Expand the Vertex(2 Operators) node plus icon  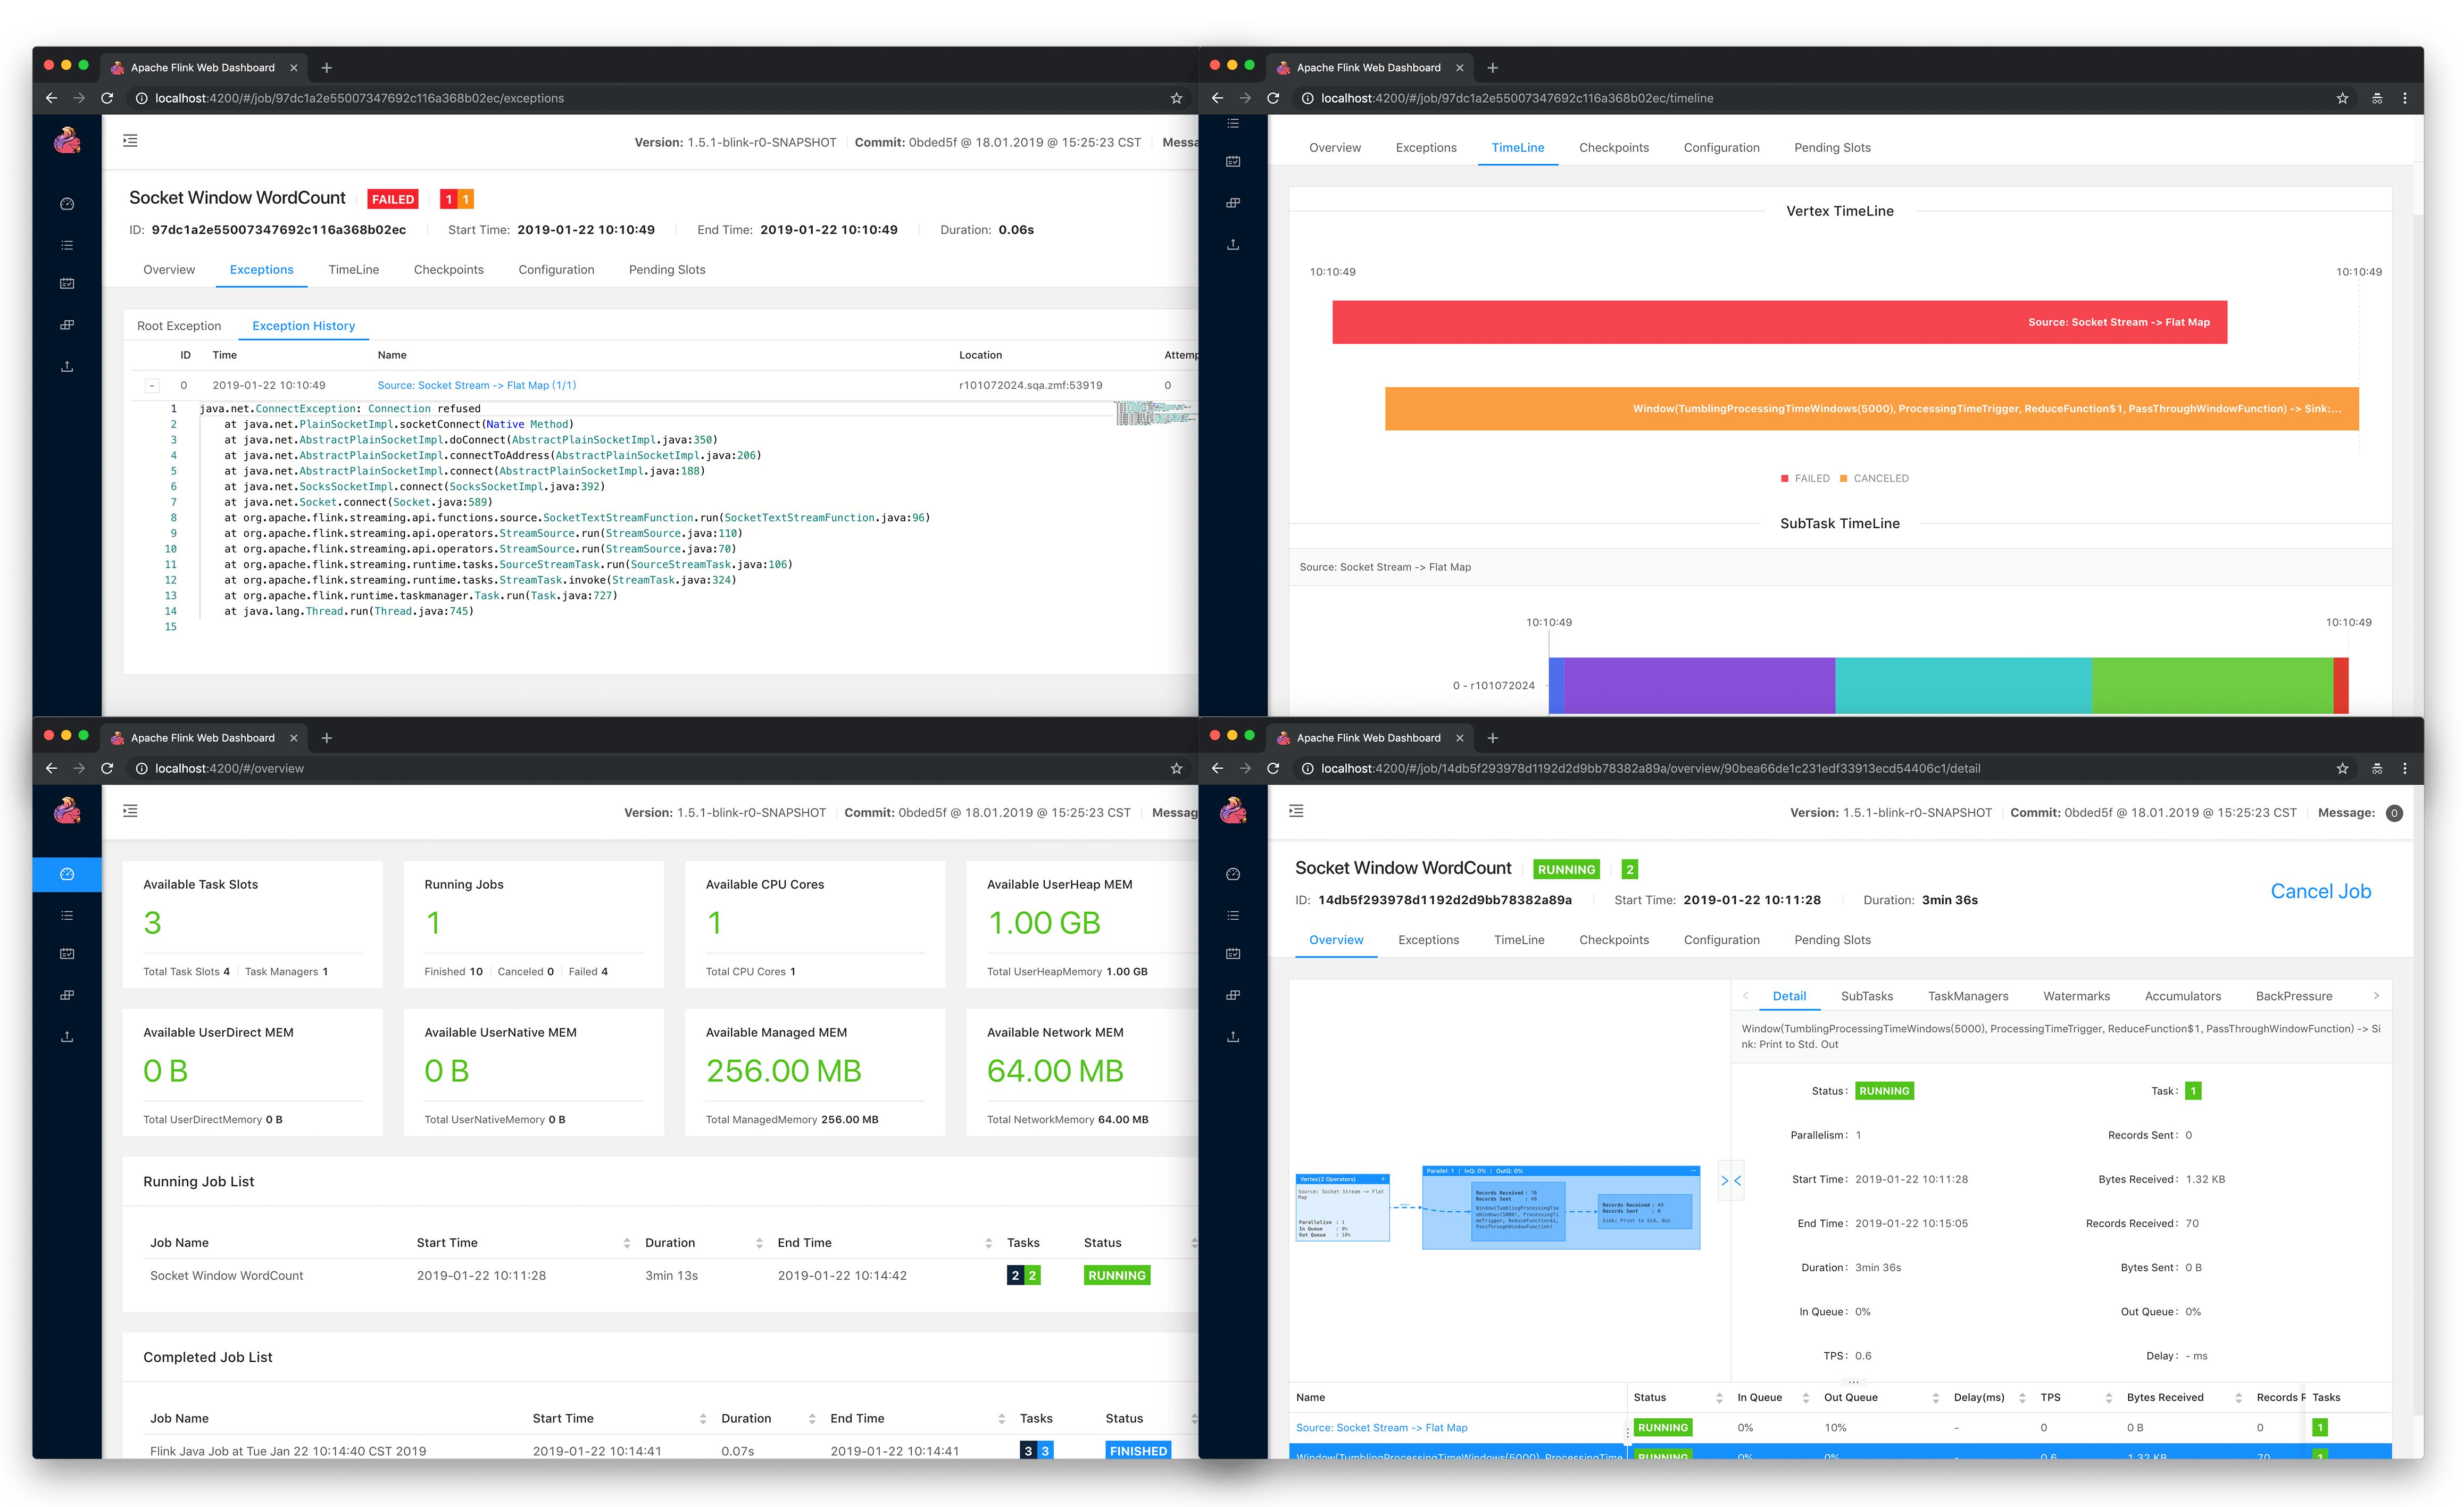click(1383, 1179)
